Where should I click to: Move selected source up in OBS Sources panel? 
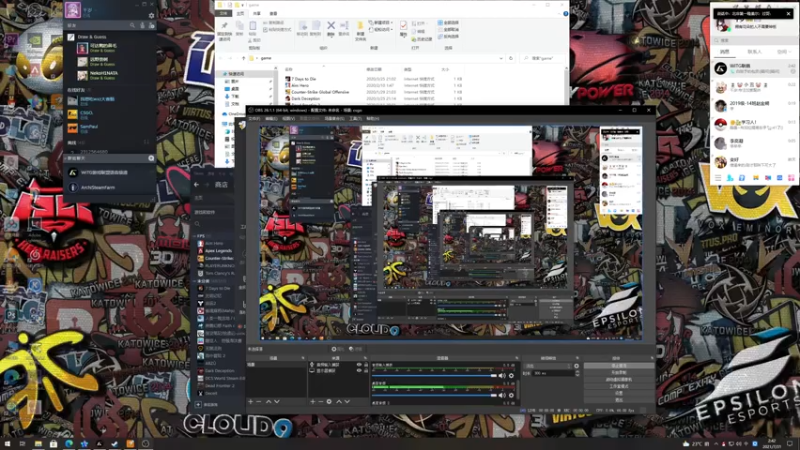pos(339,402)
